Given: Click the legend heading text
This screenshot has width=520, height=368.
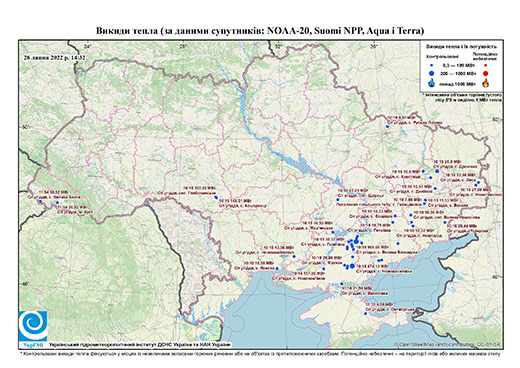Looking at the screenshot, I should click(x=462, y=47).
